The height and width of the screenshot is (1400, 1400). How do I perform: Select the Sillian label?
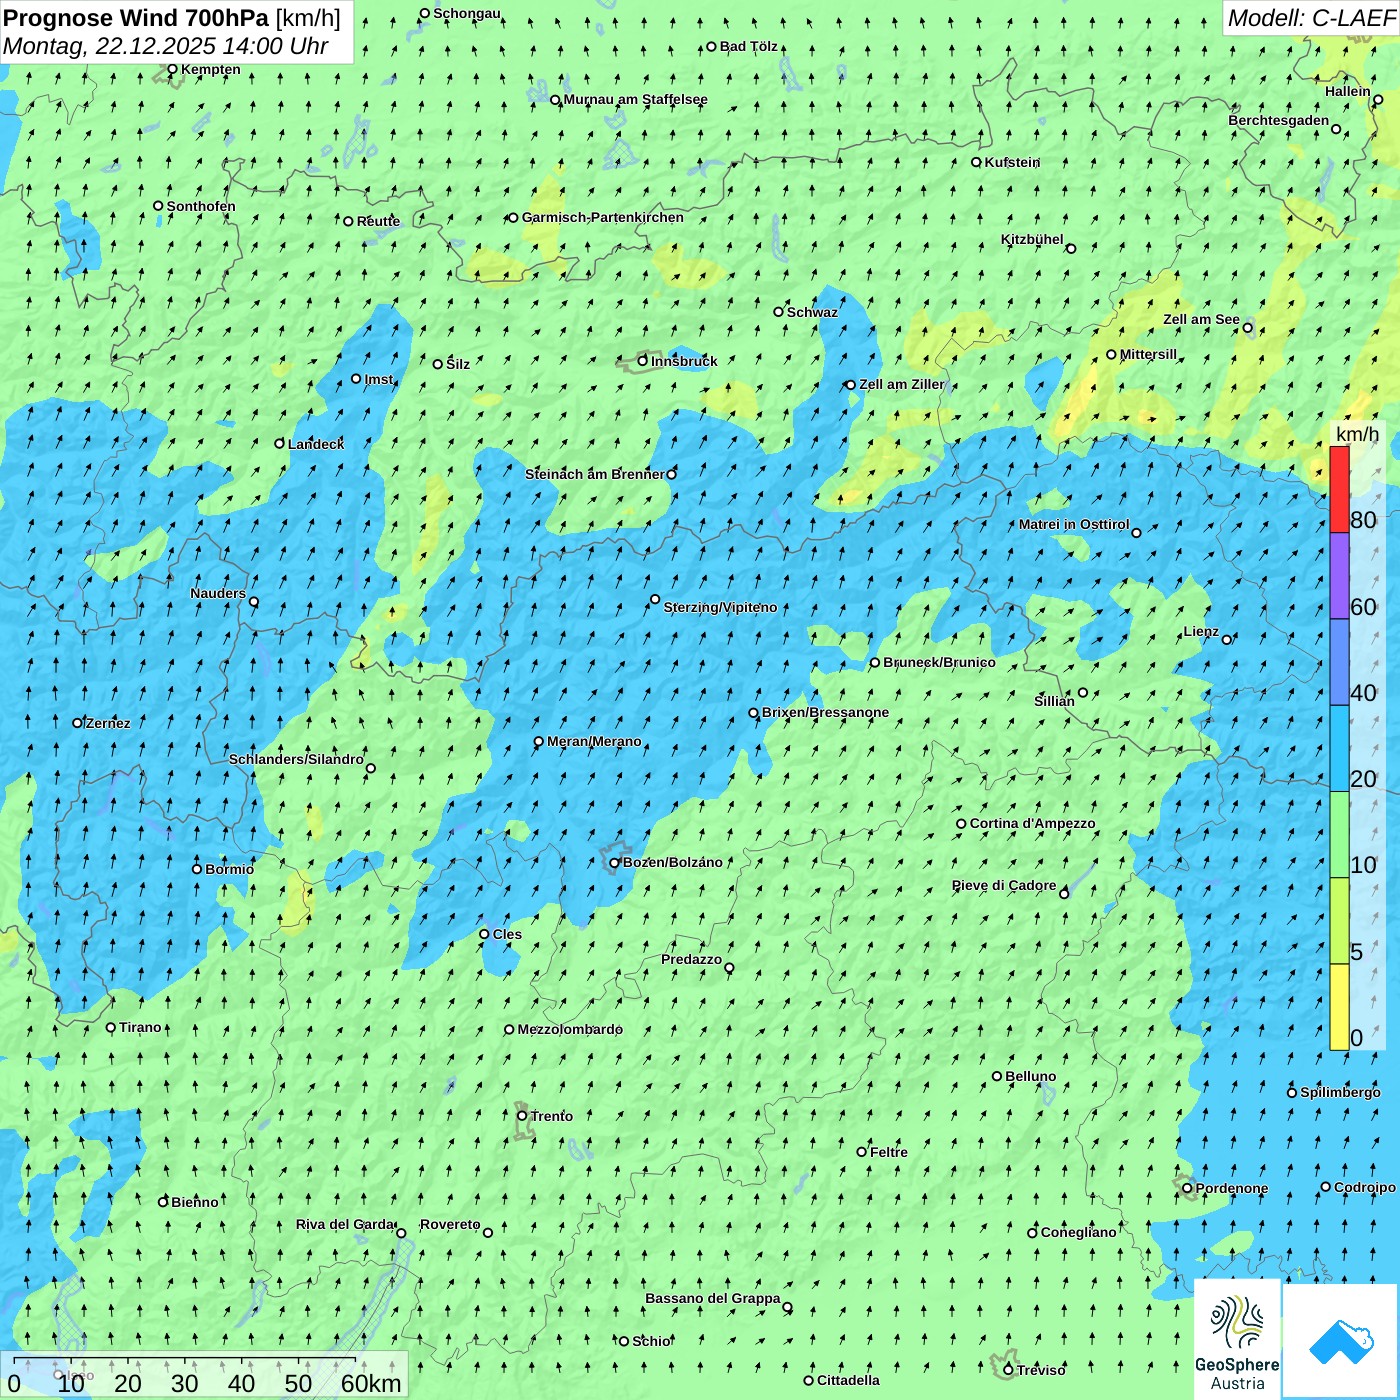[1054, 701]
